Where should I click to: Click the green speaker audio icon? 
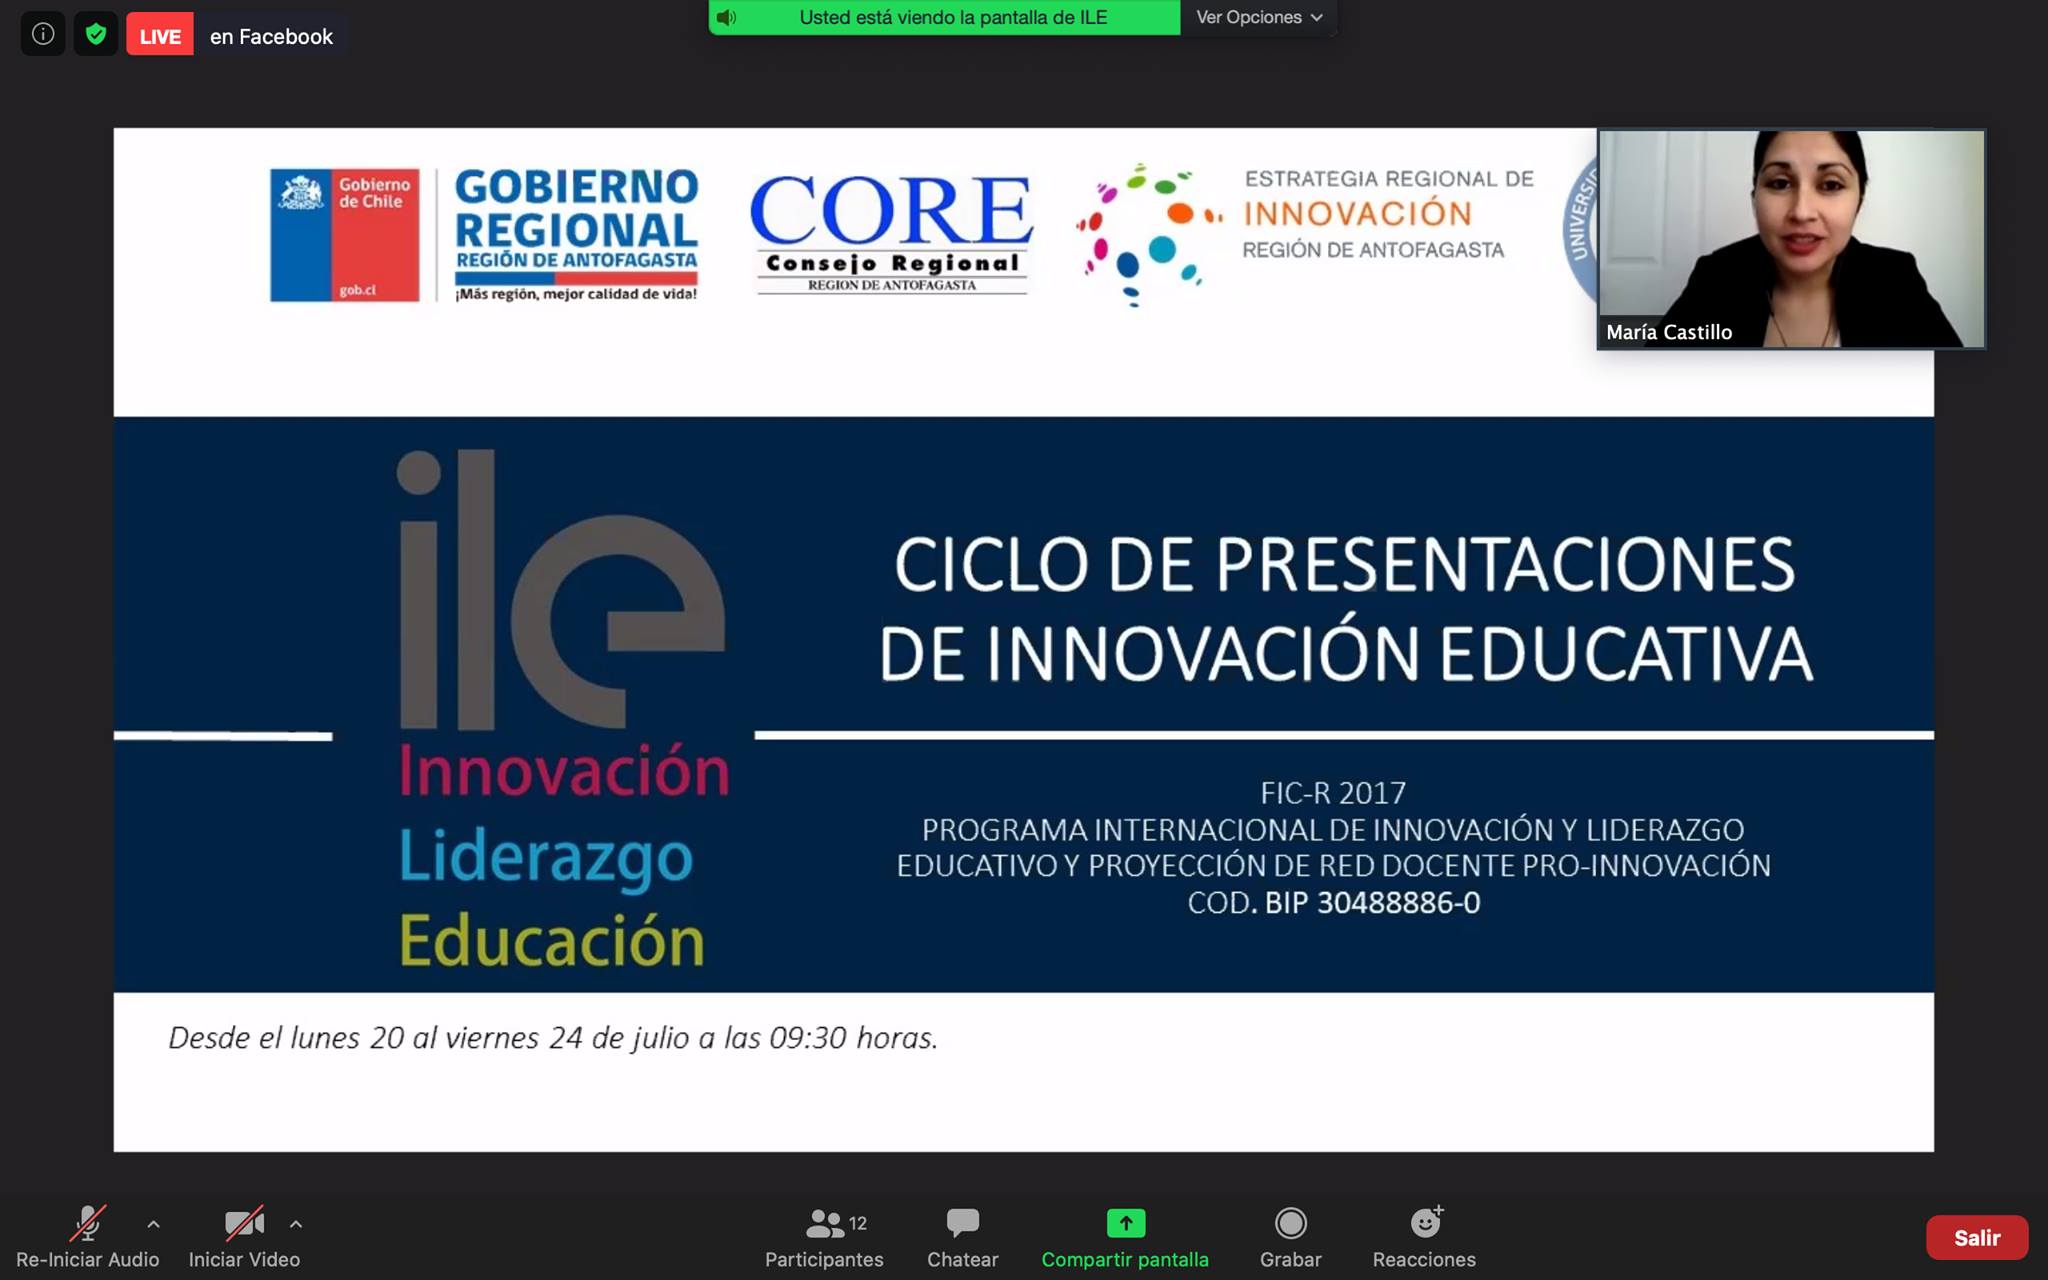coord(727,17)
